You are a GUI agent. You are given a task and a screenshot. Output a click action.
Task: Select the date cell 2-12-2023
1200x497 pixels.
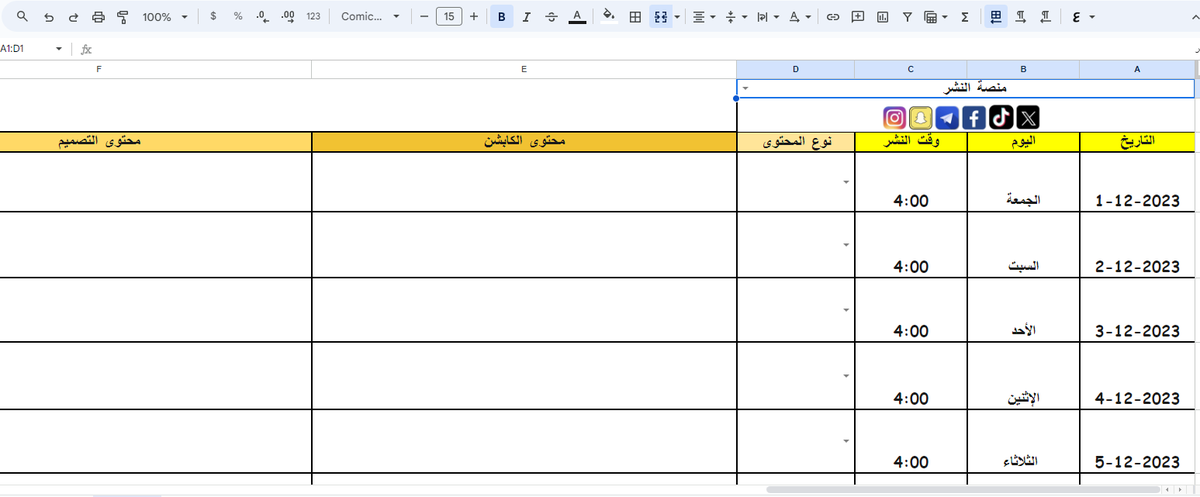click(1137, 245)
